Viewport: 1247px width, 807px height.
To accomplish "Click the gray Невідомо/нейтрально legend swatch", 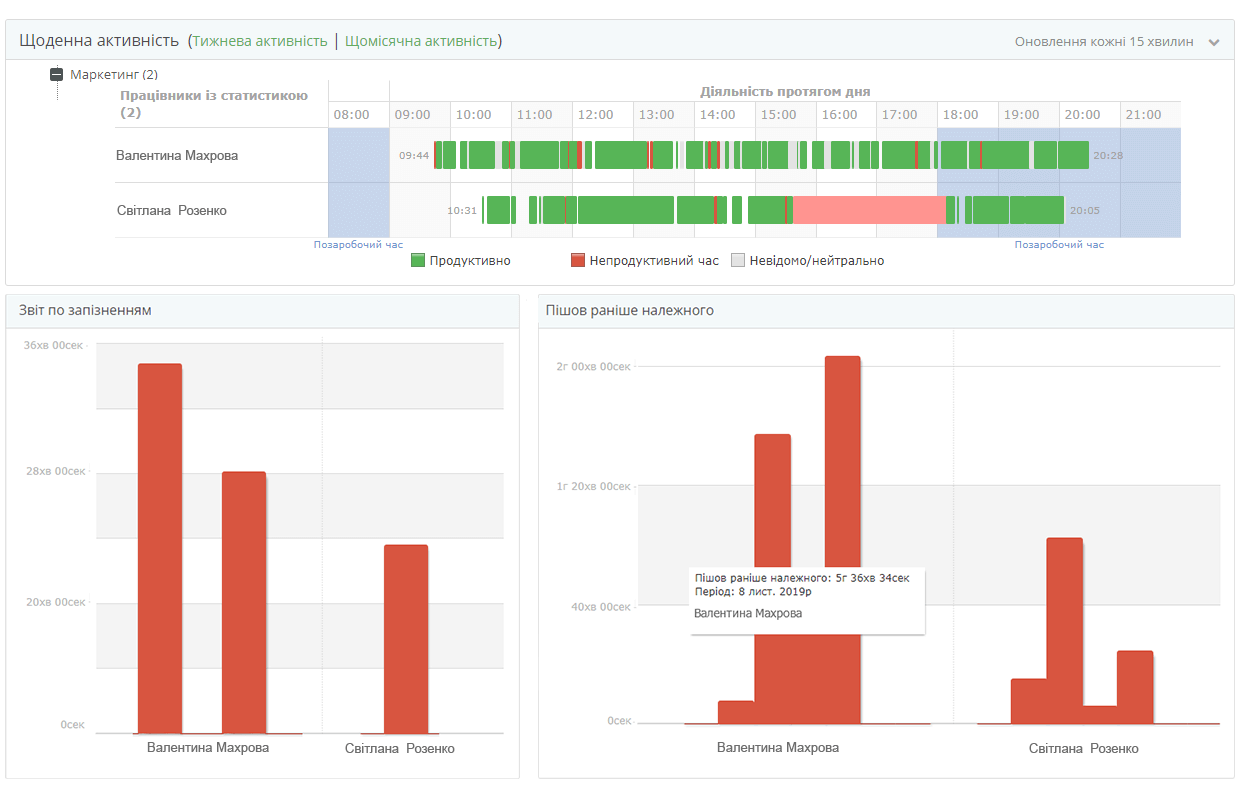I will (738, 261).
